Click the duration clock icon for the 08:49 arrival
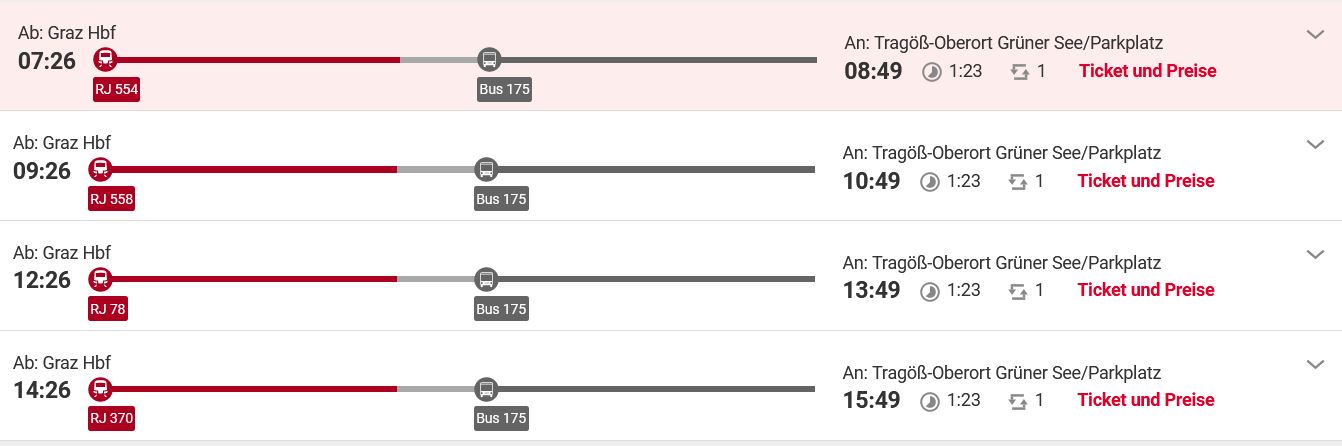1342x446 pixels. pyautogui.click(x=932, y=72)
